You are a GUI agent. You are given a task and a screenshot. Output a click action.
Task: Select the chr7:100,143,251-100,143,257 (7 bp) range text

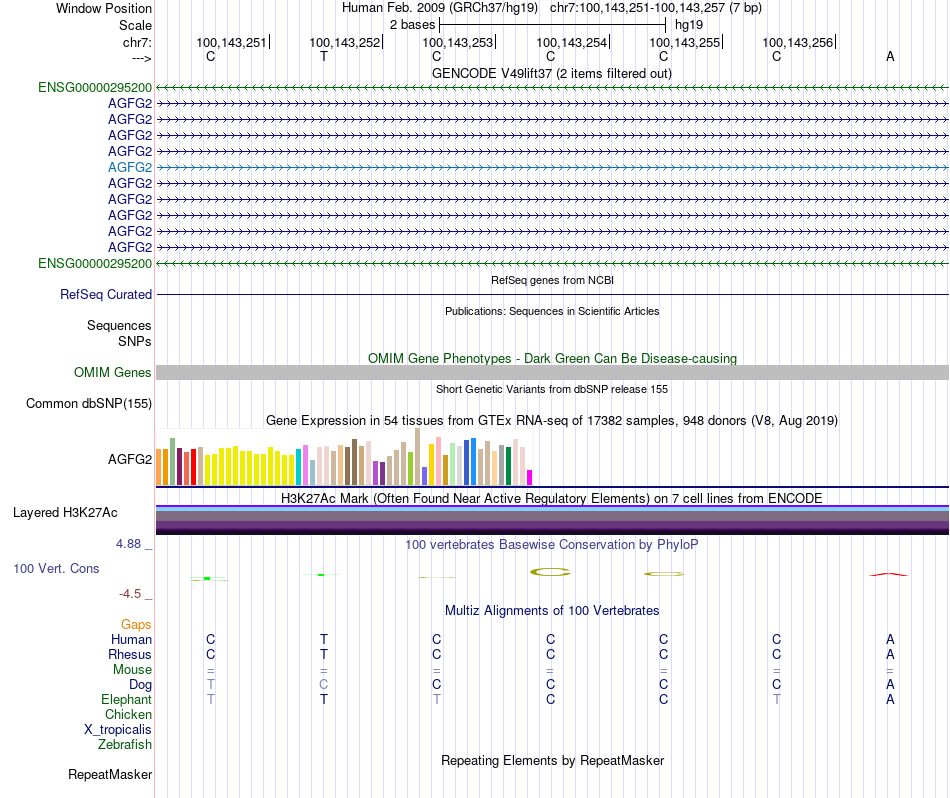(656, 8)
